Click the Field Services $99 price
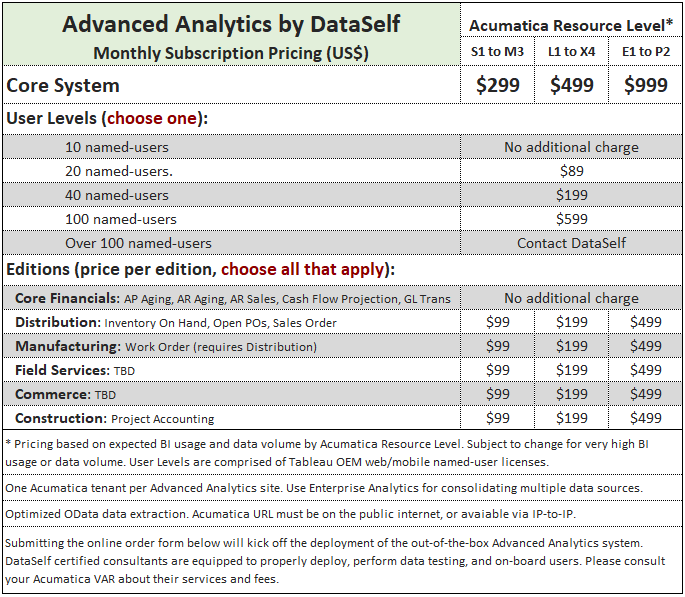The image size is (685, 597). (498, 370)
